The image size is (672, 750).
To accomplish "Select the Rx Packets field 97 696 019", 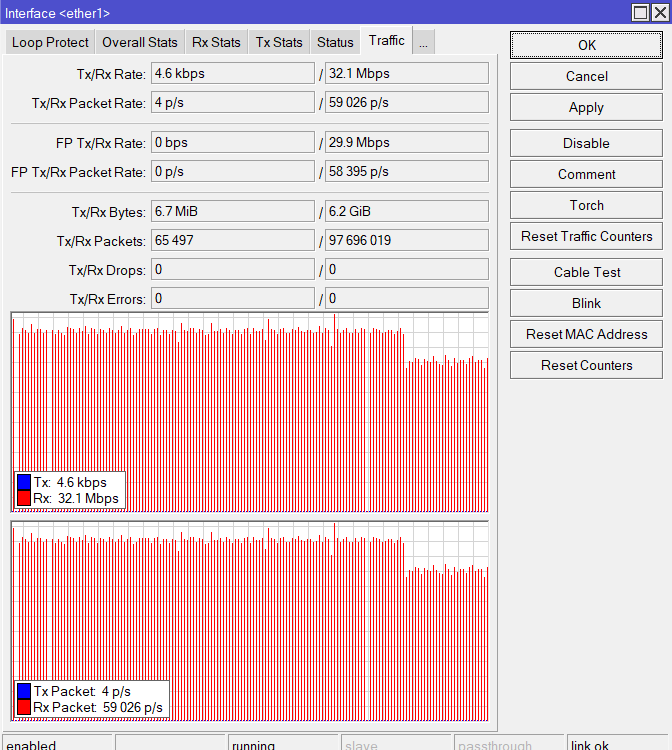I will tap(407, 240).
